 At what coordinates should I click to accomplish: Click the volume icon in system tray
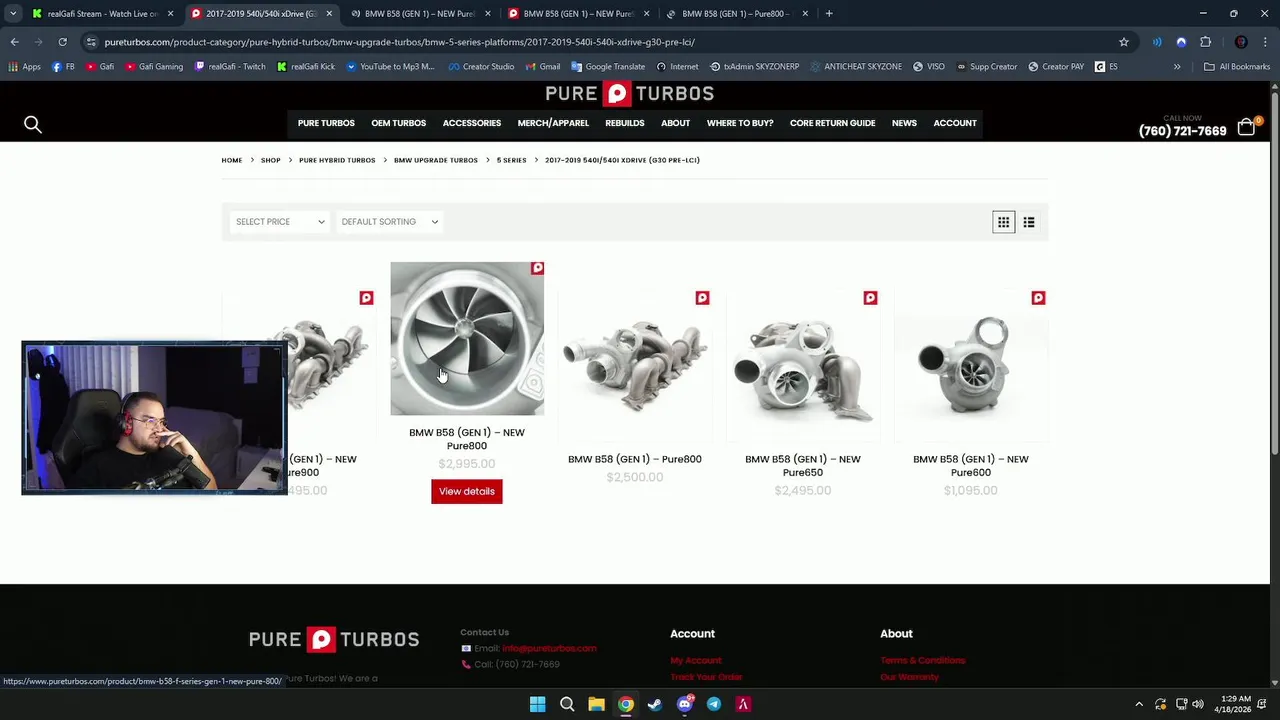coord(1198,704)
